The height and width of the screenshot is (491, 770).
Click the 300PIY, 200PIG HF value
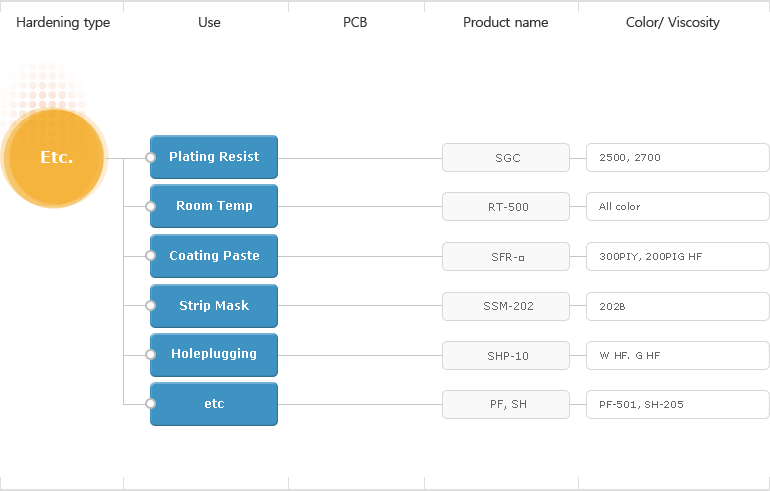(678, 256)
